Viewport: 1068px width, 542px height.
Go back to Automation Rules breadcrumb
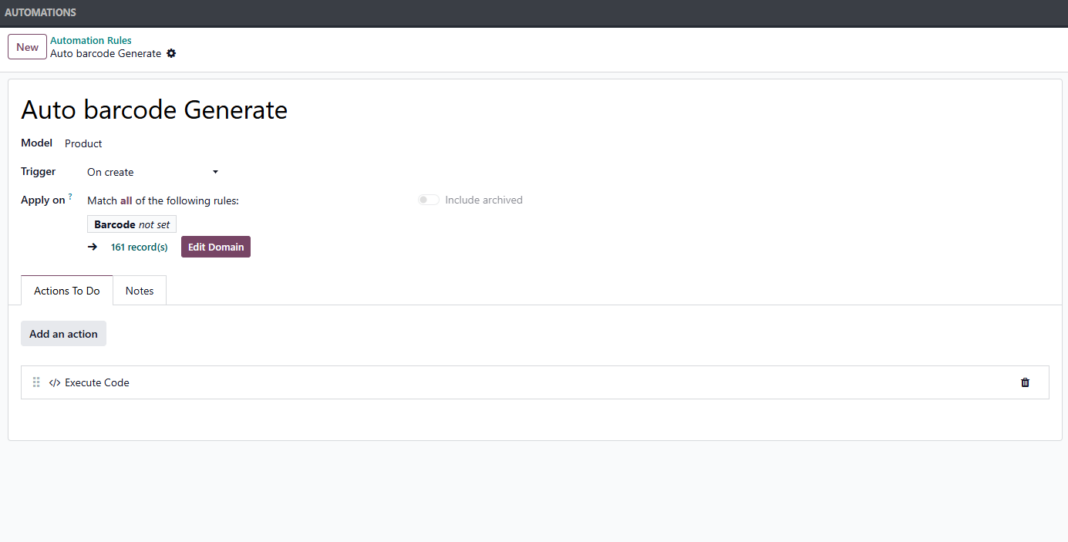[x=91, y=40]
